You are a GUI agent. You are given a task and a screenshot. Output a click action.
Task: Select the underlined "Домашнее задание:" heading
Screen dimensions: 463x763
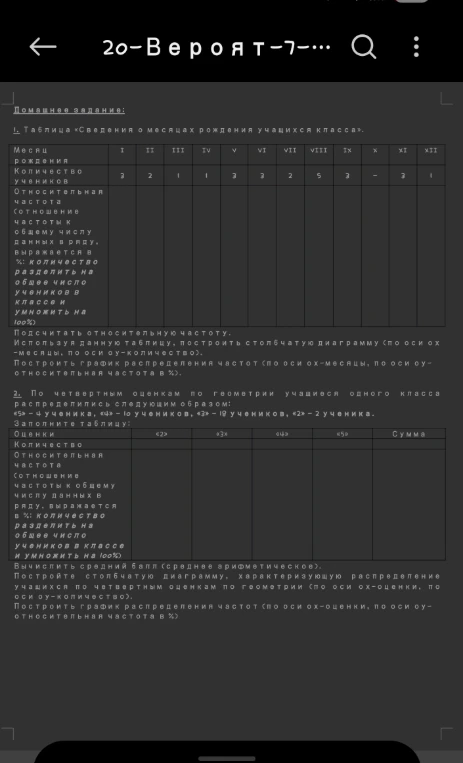tap(69, 110)
